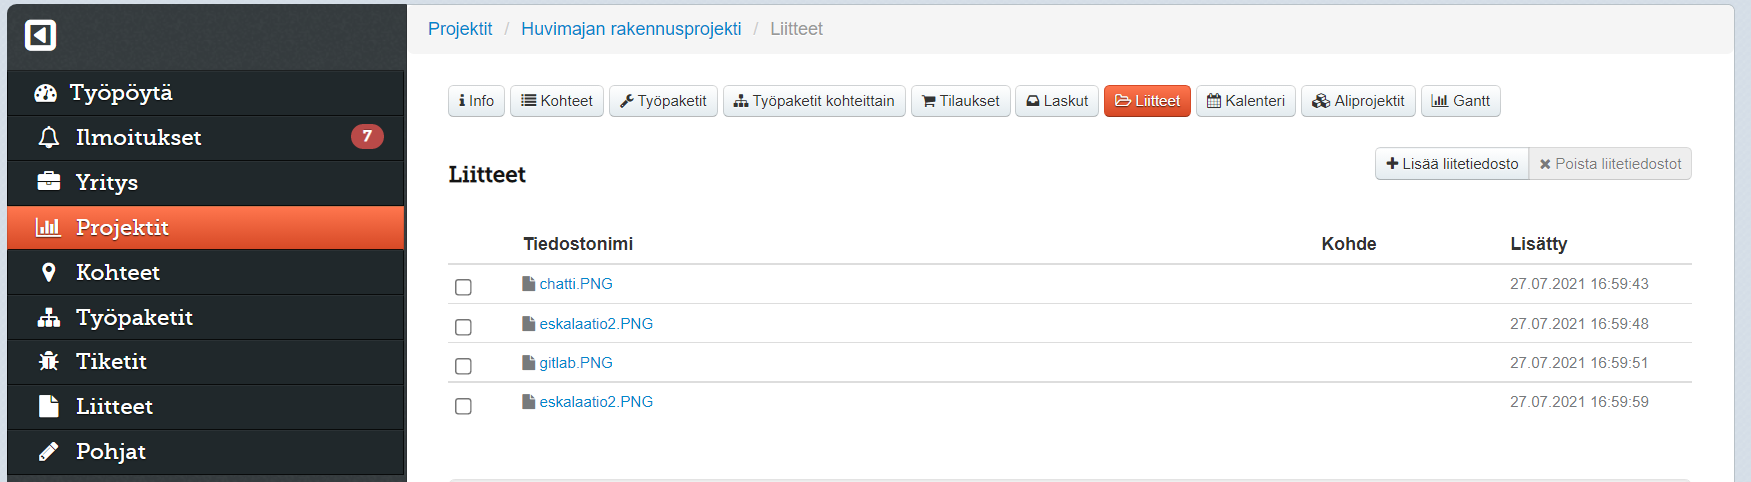Image resolution: width=1751 pixels, height=482 pixels.
Task: Sort by Tiedostonimi column header
Action: (578, 244)
